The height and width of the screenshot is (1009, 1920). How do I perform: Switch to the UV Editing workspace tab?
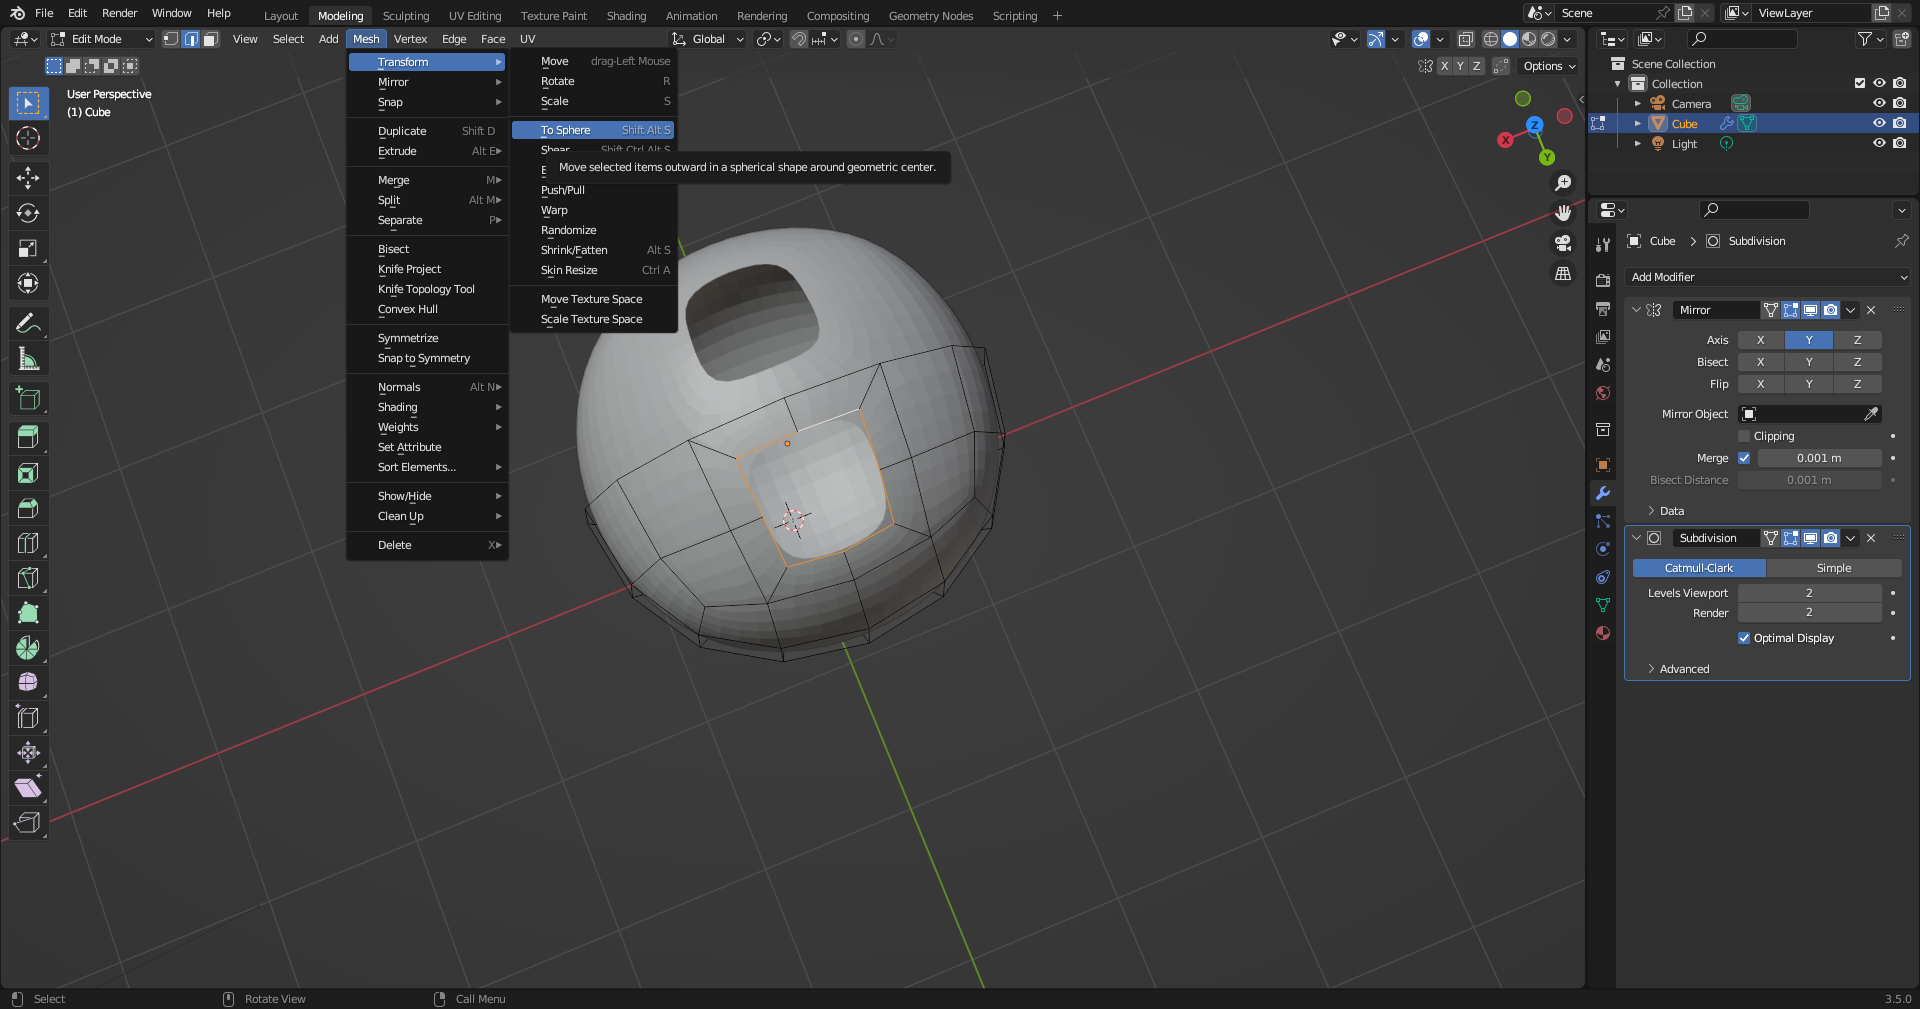point(475,16)
